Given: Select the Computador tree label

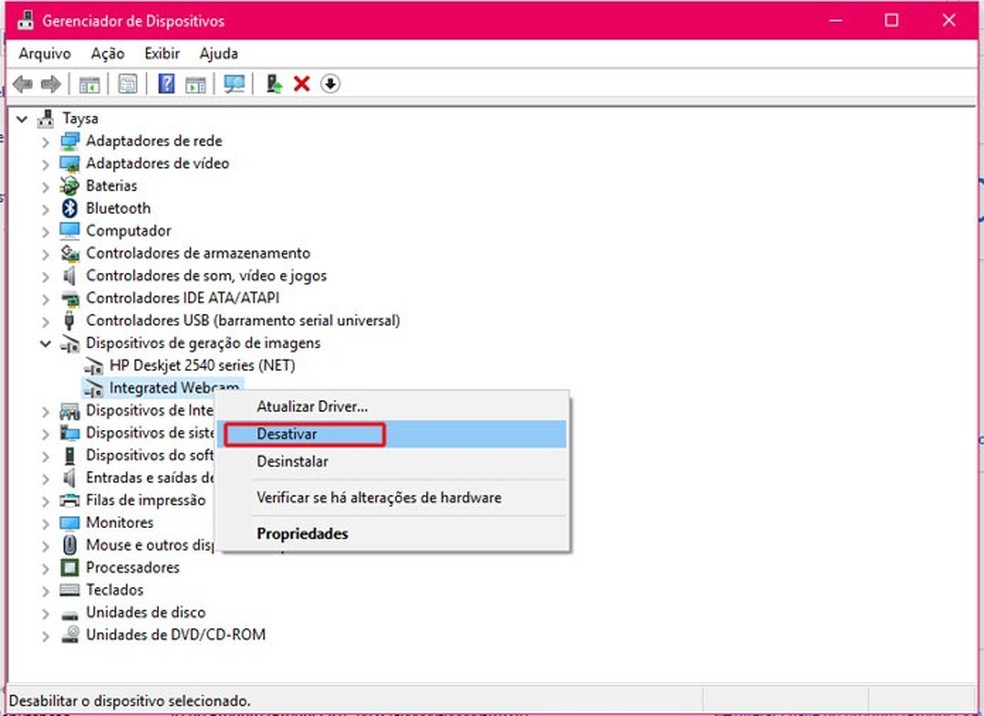Looking at the screenshot, I should 128,230.
